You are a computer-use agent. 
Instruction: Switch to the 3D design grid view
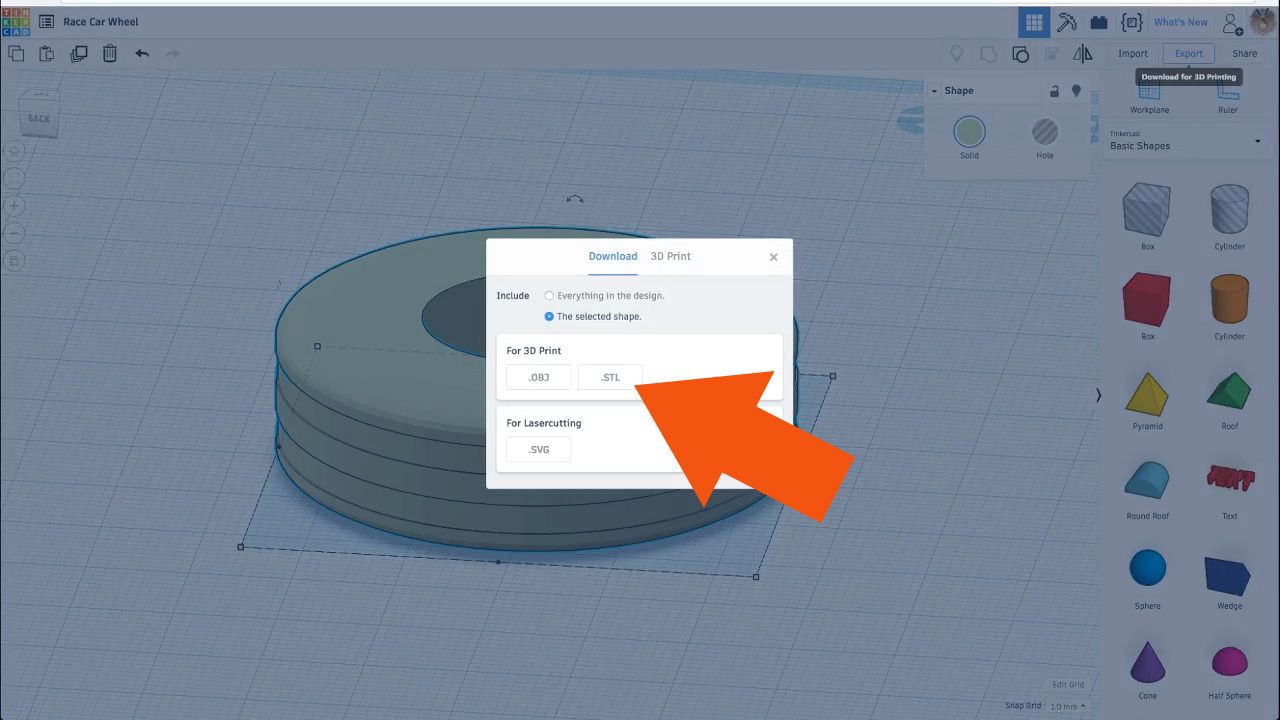click(1034, 22)
